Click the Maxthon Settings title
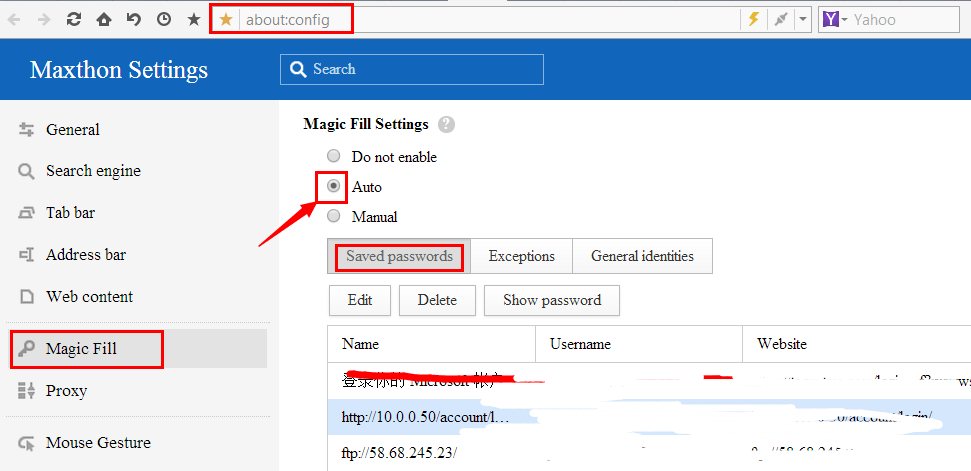This screenshot has width=971, height=471. point(119,70)
